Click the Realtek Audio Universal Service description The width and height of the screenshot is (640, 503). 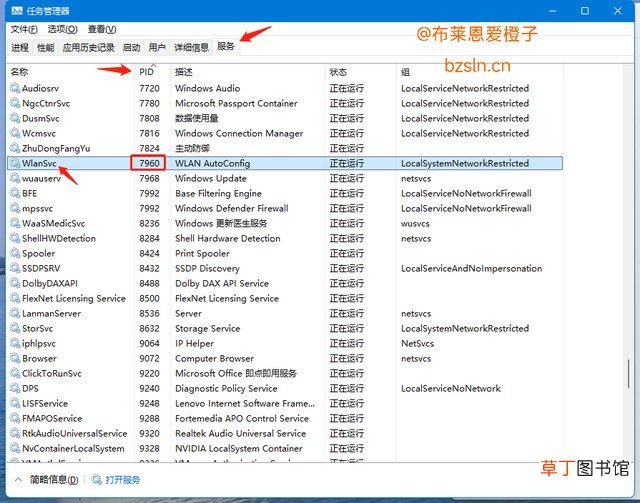pos(240,433)
